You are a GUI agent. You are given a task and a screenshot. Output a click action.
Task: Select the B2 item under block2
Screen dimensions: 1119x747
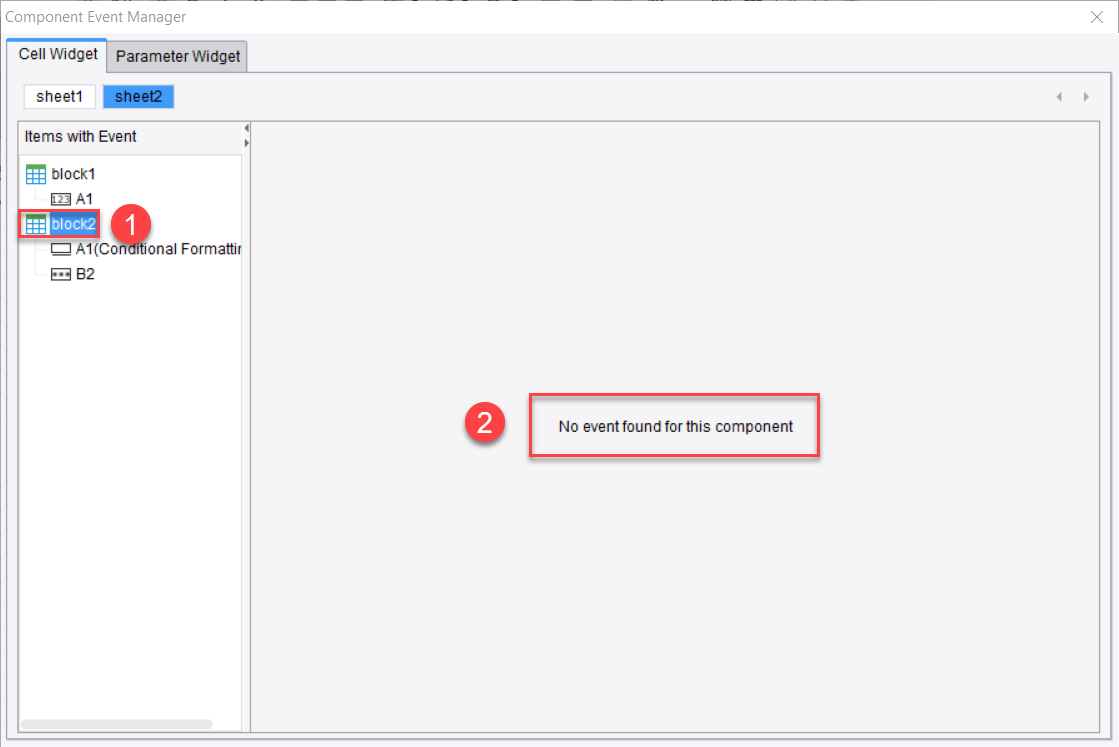(85, 274)
